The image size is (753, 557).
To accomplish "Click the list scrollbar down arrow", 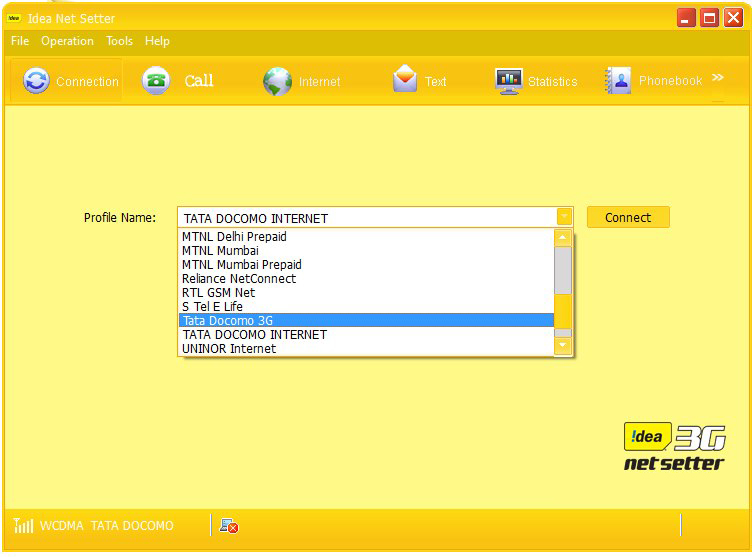I will tap(563, 345).
